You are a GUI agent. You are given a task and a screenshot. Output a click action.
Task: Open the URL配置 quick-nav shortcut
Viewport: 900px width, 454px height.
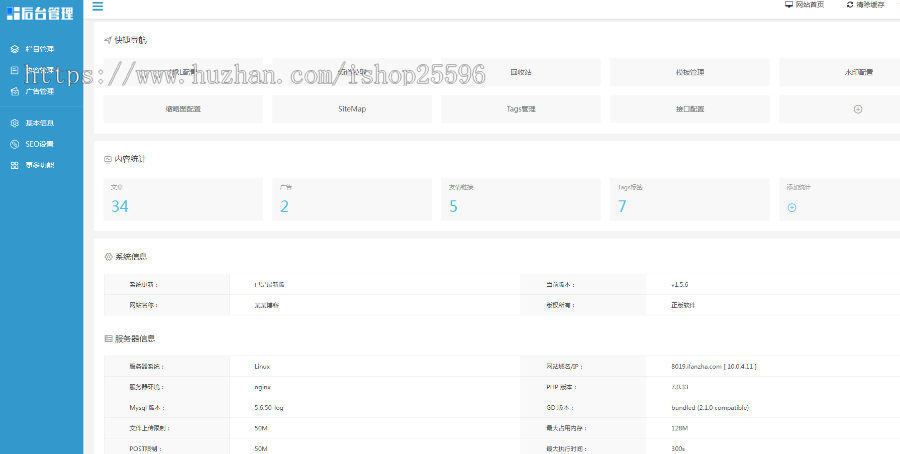183,72
